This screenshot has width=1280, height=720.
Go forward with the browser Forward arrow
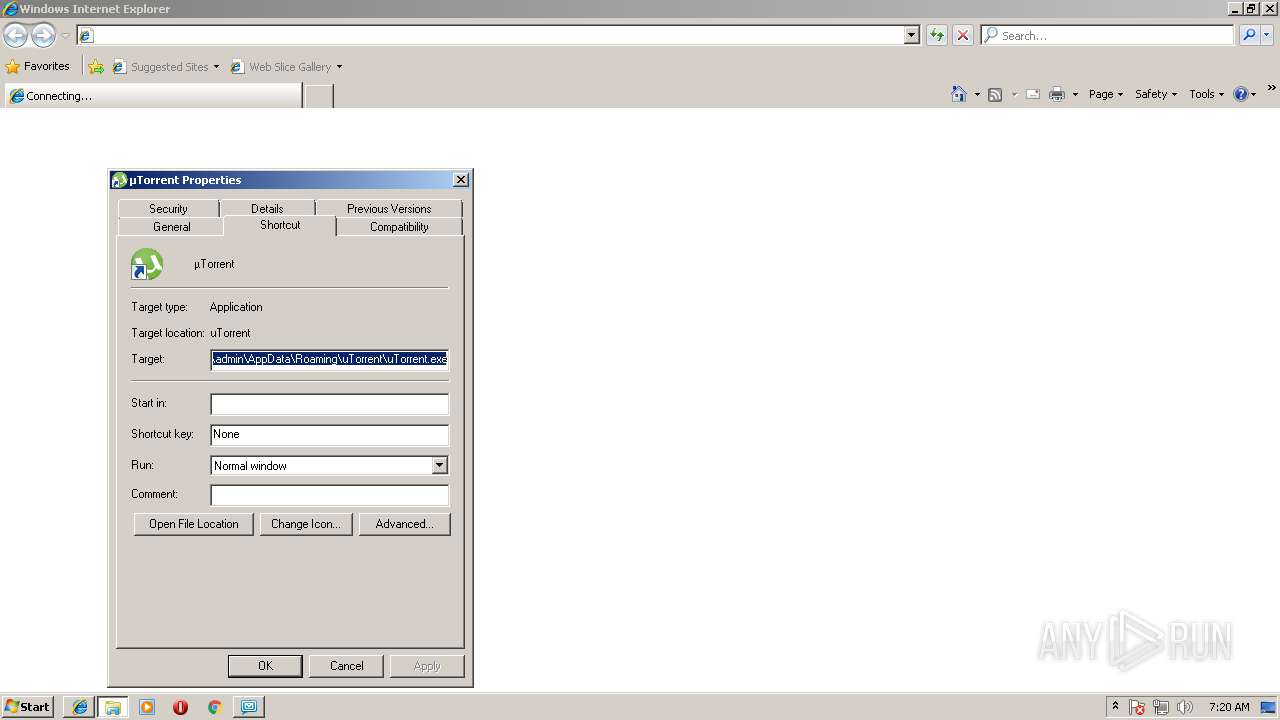pos(43,36)
